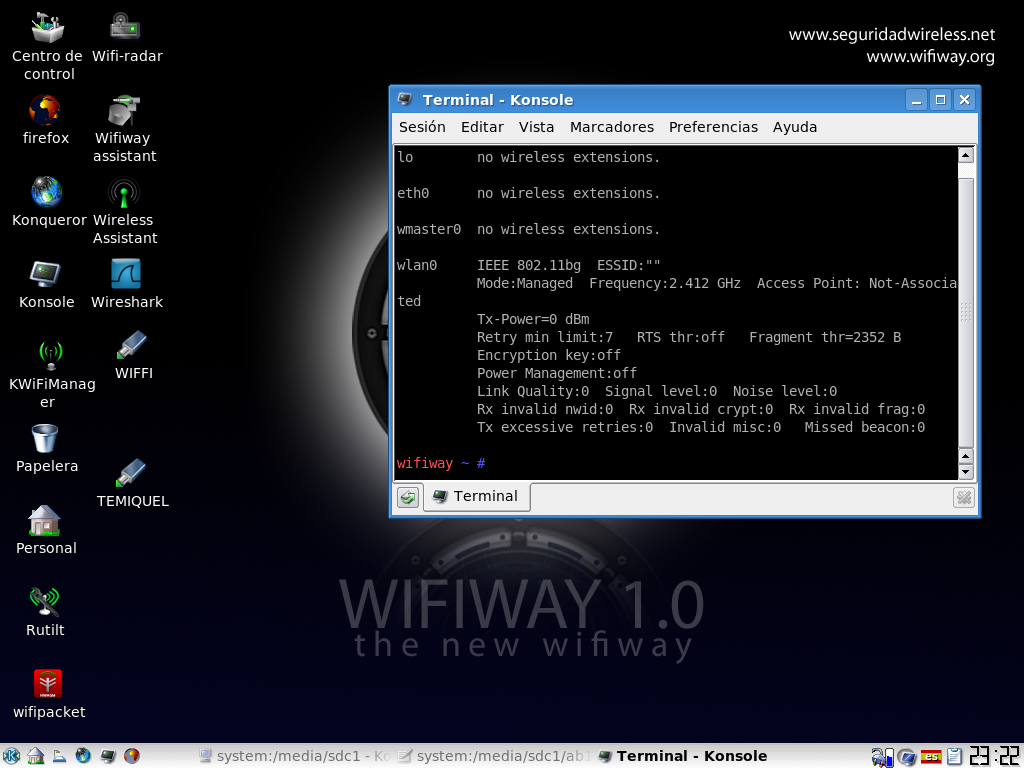Click the wifiway shell prompt line
1024x768 pixels.
pos(441,463)
